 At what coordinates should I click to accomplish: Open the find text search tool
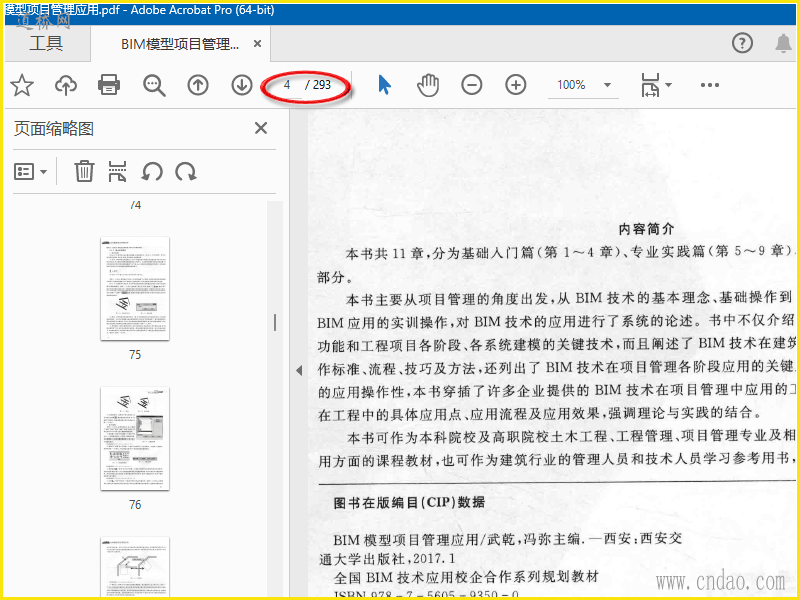pos(154,85)
